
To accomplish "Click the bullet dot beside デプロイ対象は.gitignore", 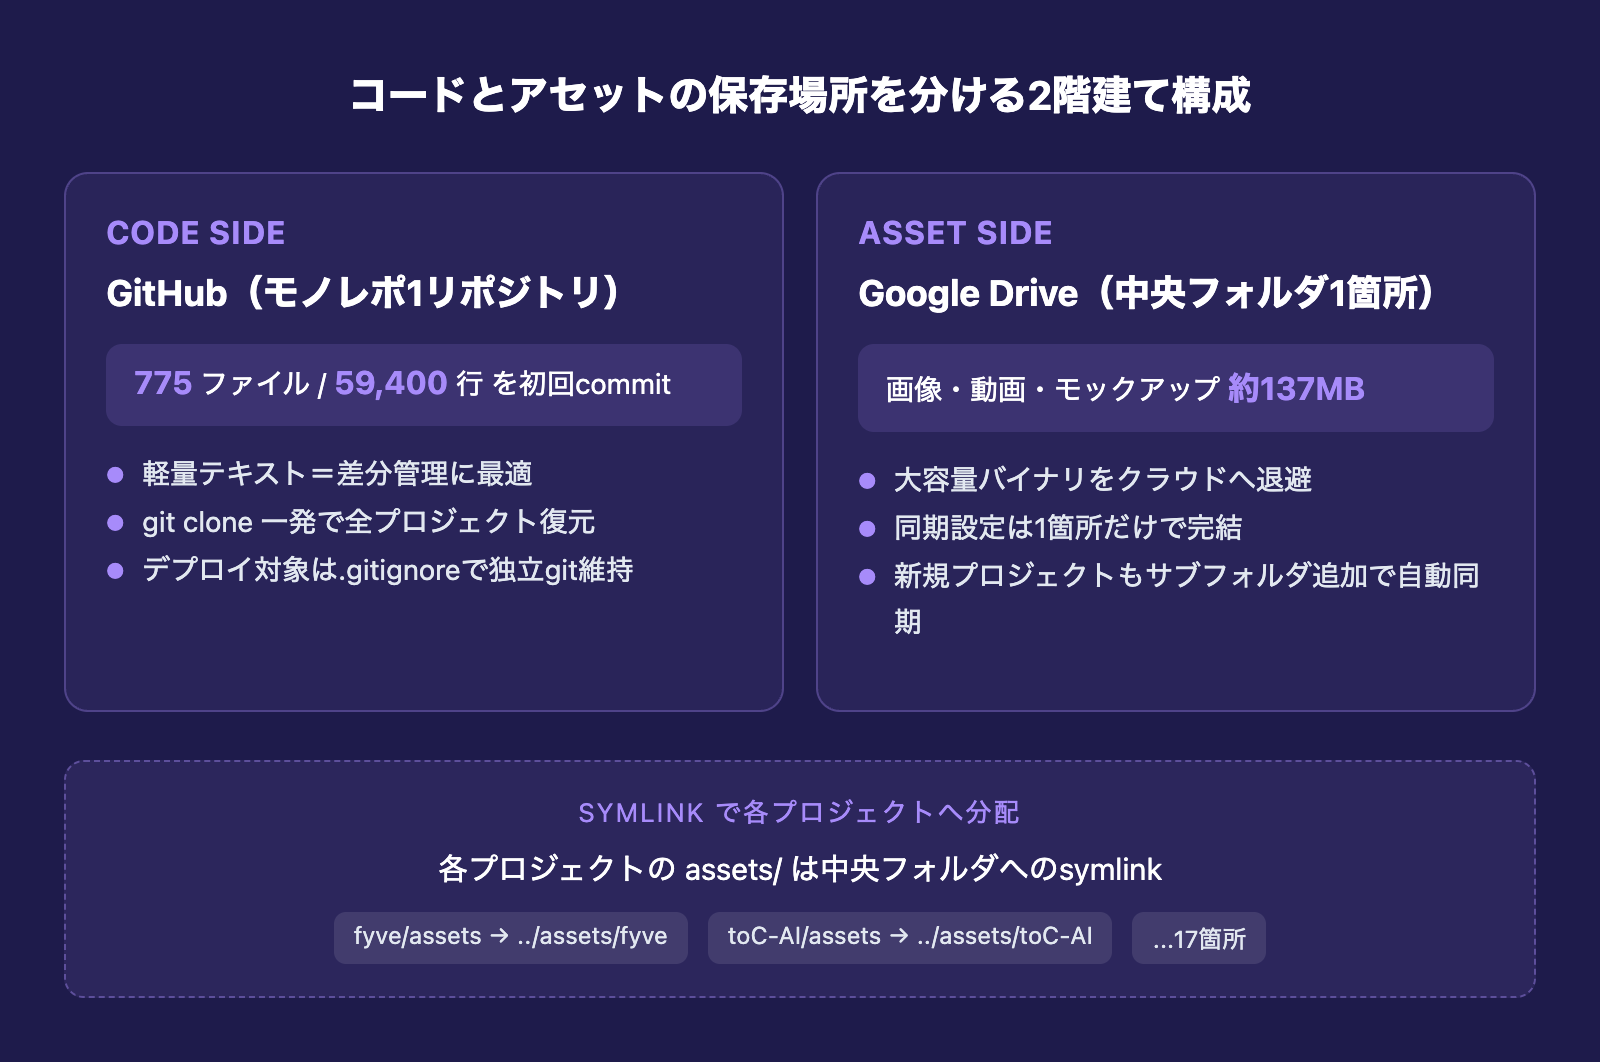I will coord(115,570).
